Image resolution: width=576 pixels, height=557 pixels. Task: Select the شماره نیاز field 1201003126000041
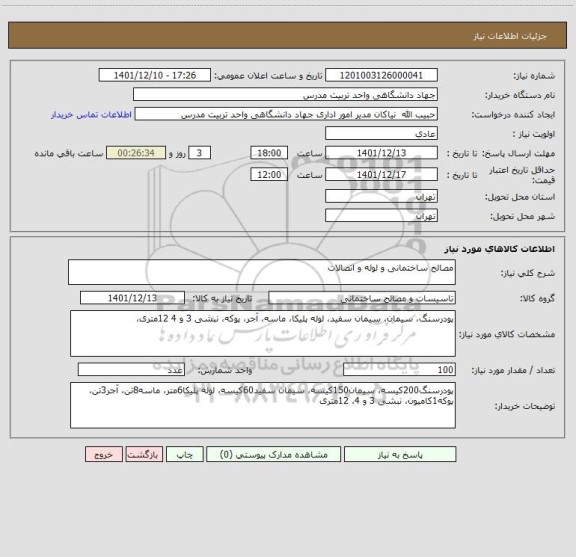pyautogui.click(x=381, y=75)
